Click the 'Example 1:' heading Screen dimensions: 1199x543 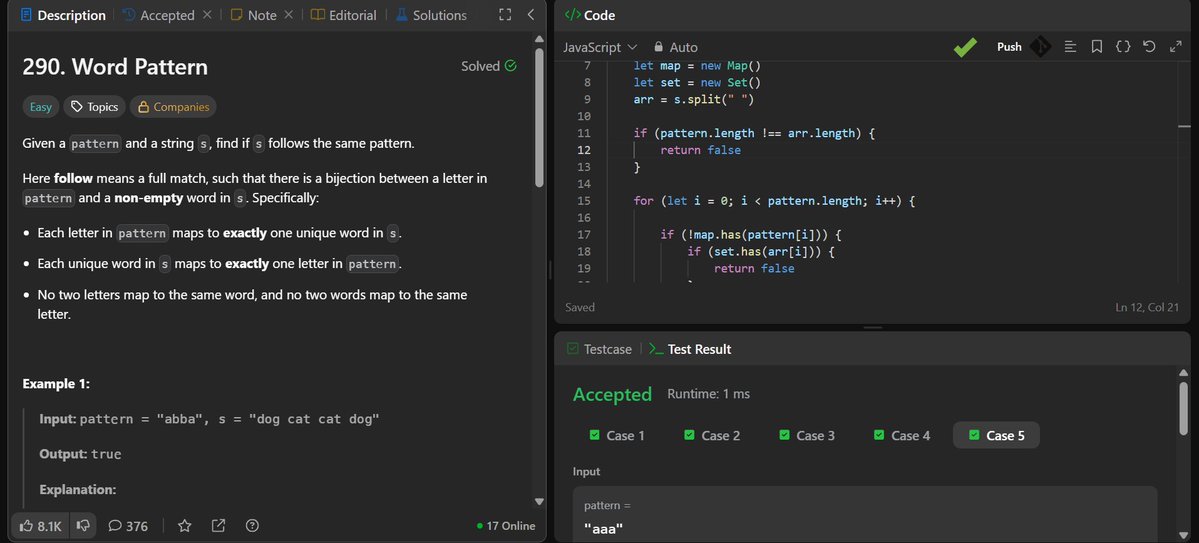tap(56, 384)
